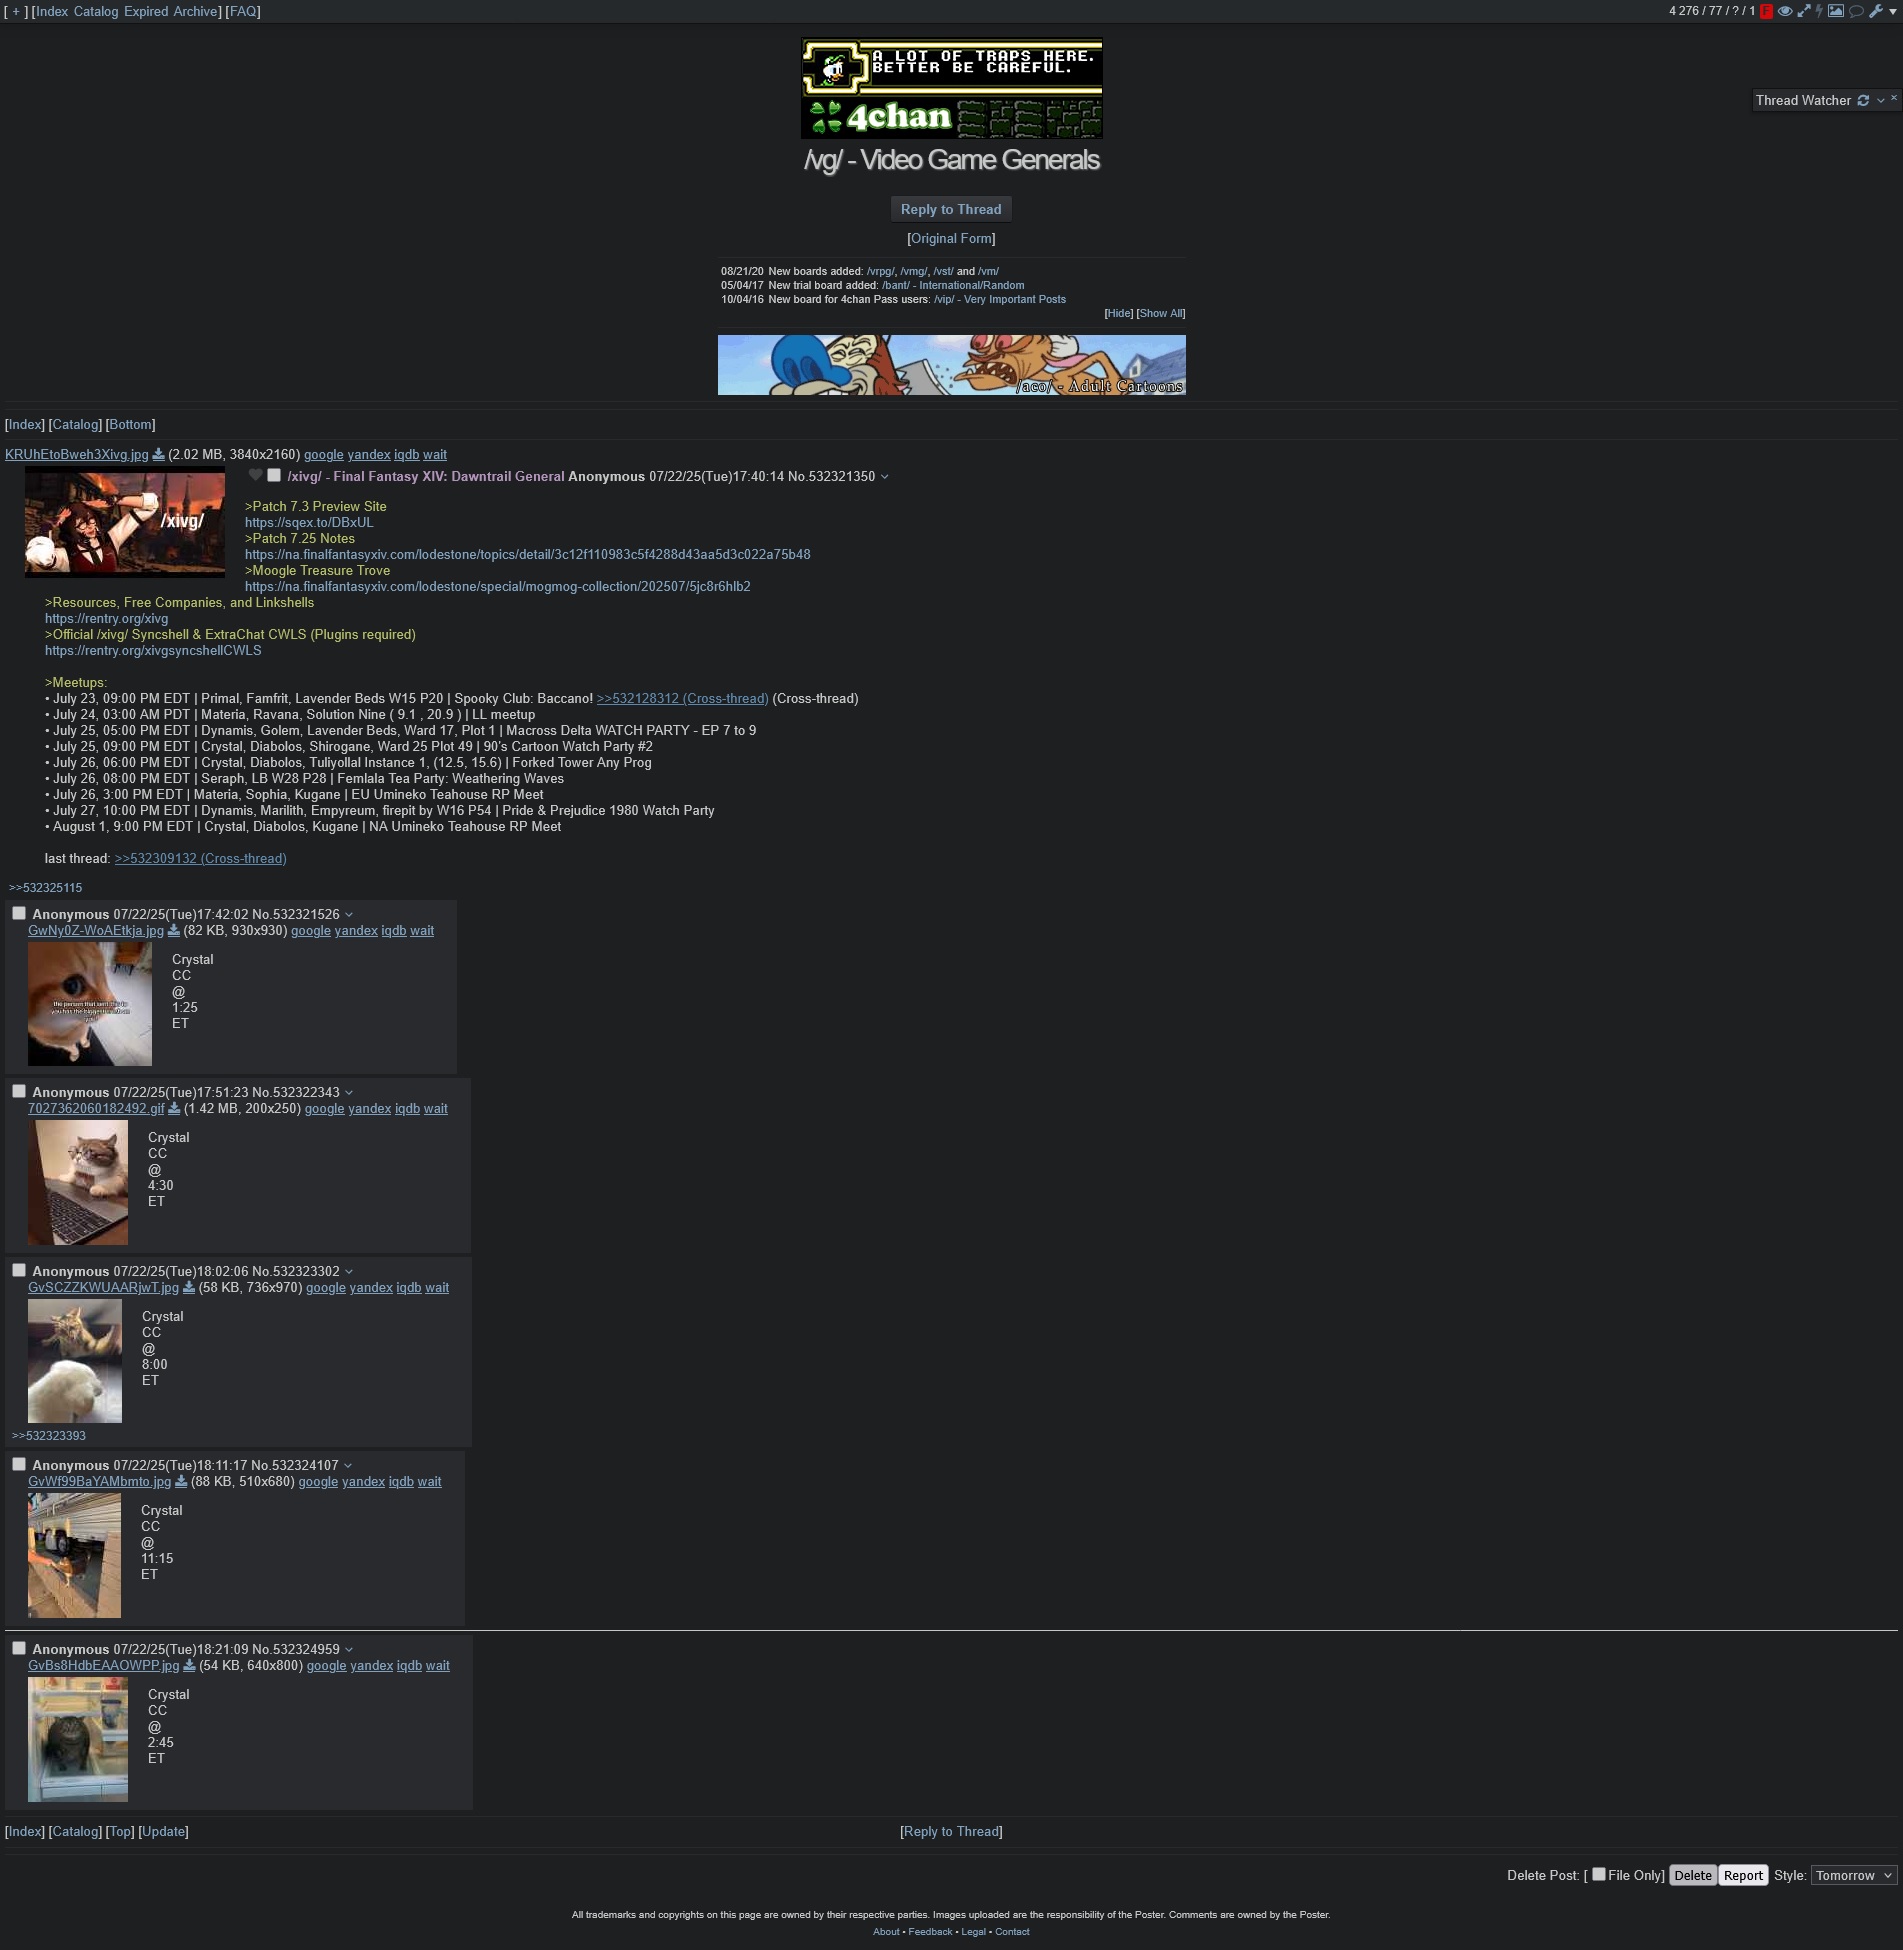The height and width of the screenshot is (1950, 1903).
Task: Click the lightning bolt icon in header
Action: click(1819, 11)
